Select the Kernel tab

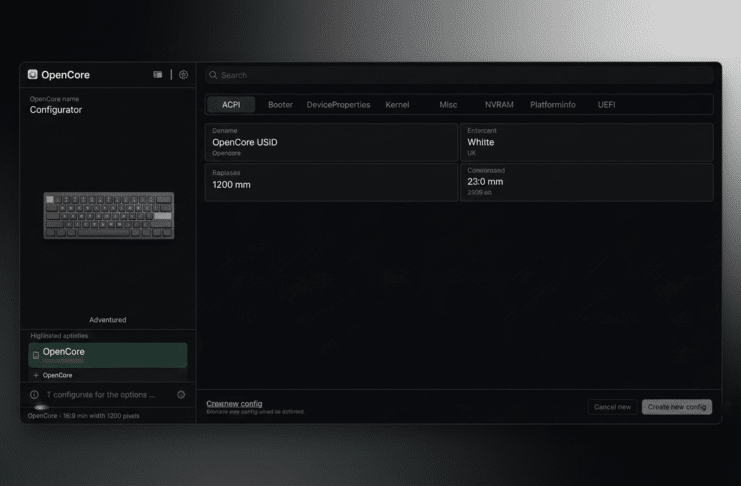click(x=397, y=104)
